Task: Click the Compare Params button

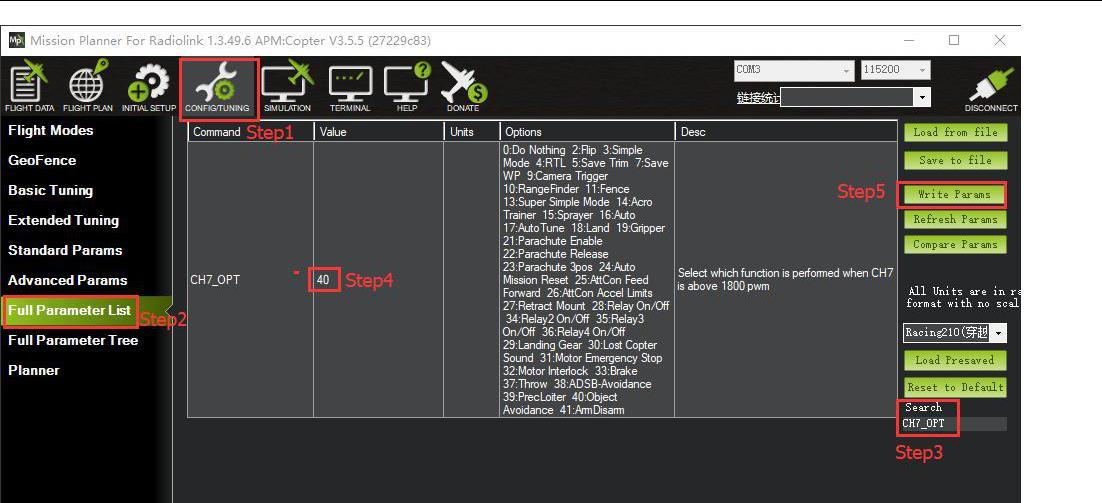Action: click(955, 245)
